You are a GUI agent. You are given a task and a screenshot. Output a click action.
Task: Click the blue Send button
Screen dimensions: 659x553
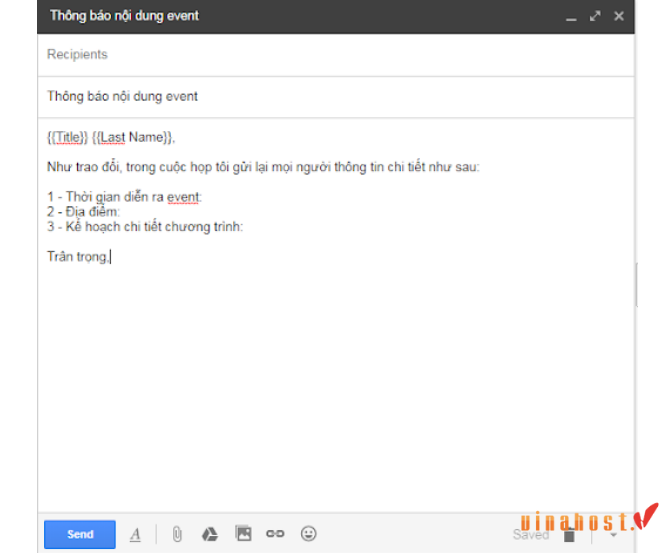pyautogui.click(x=80, y=534)
